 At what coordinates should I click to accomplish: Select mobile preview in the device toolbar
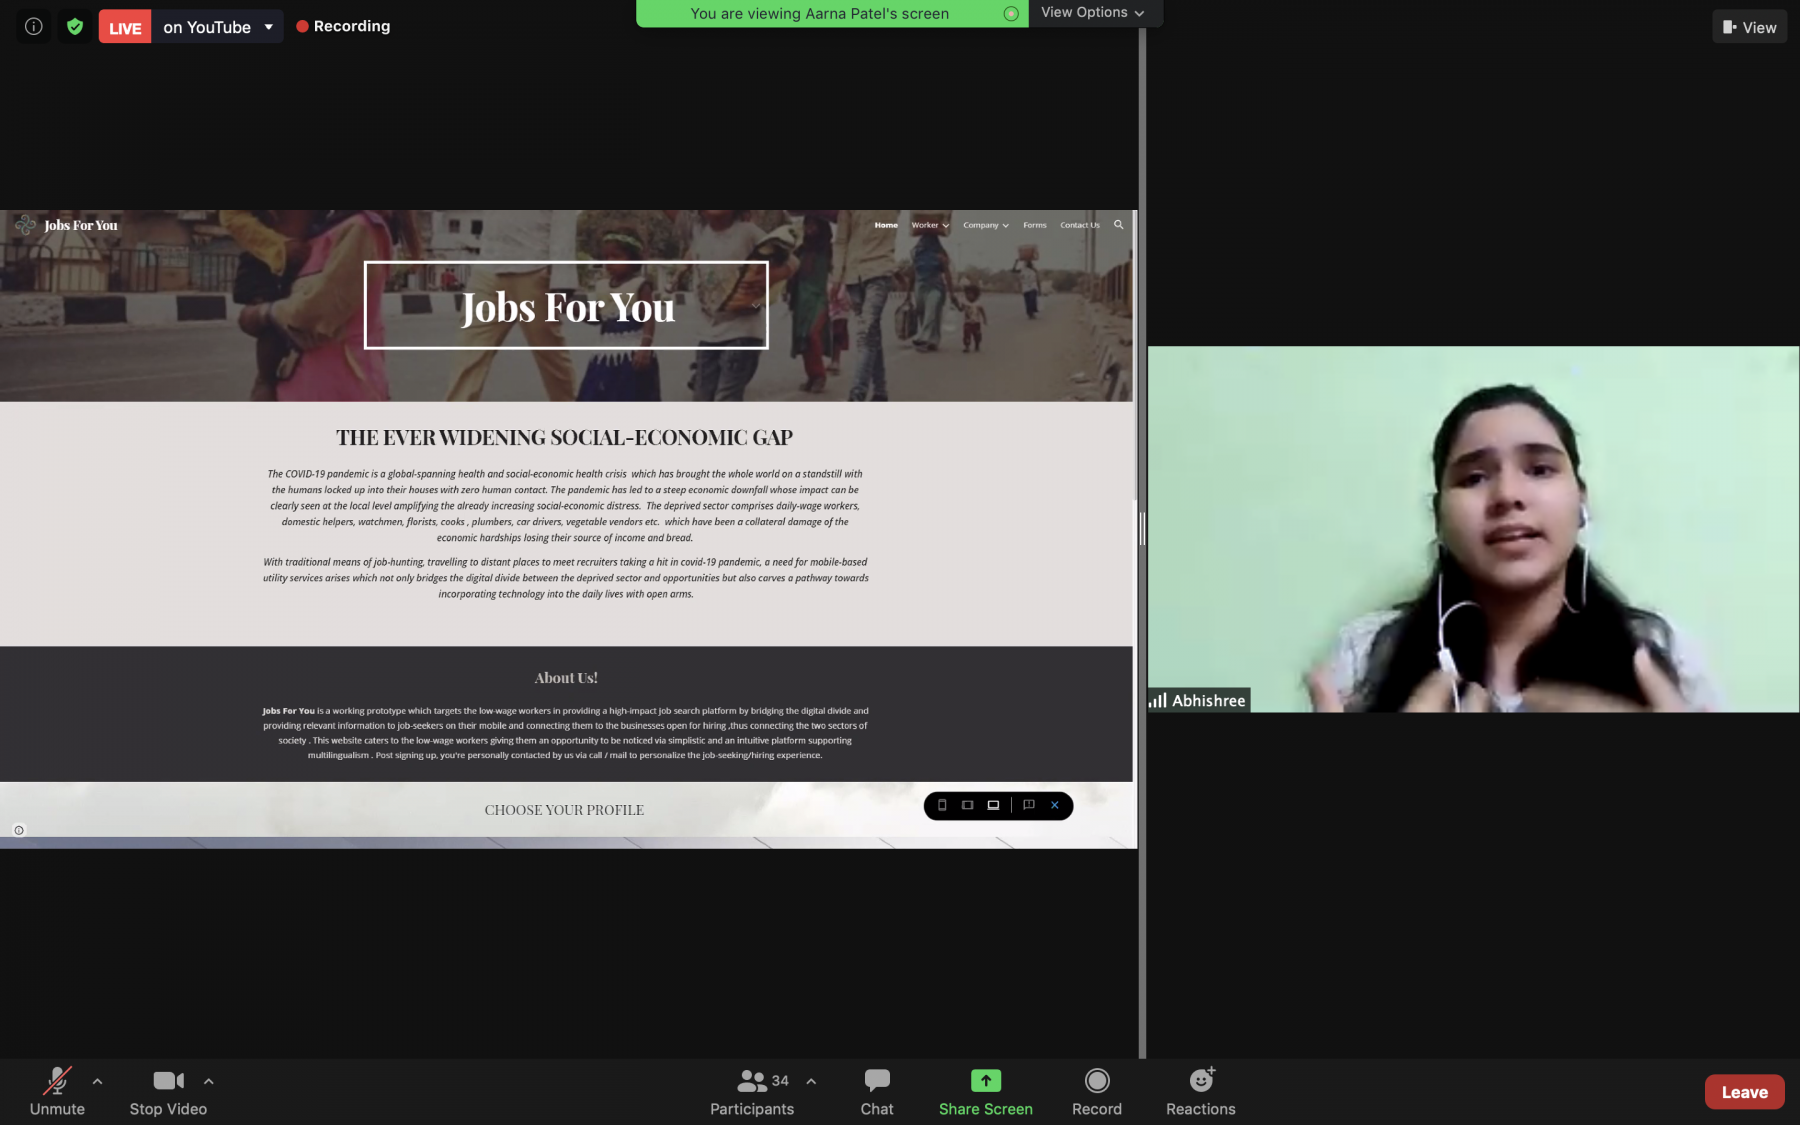[x=942, y=805]
